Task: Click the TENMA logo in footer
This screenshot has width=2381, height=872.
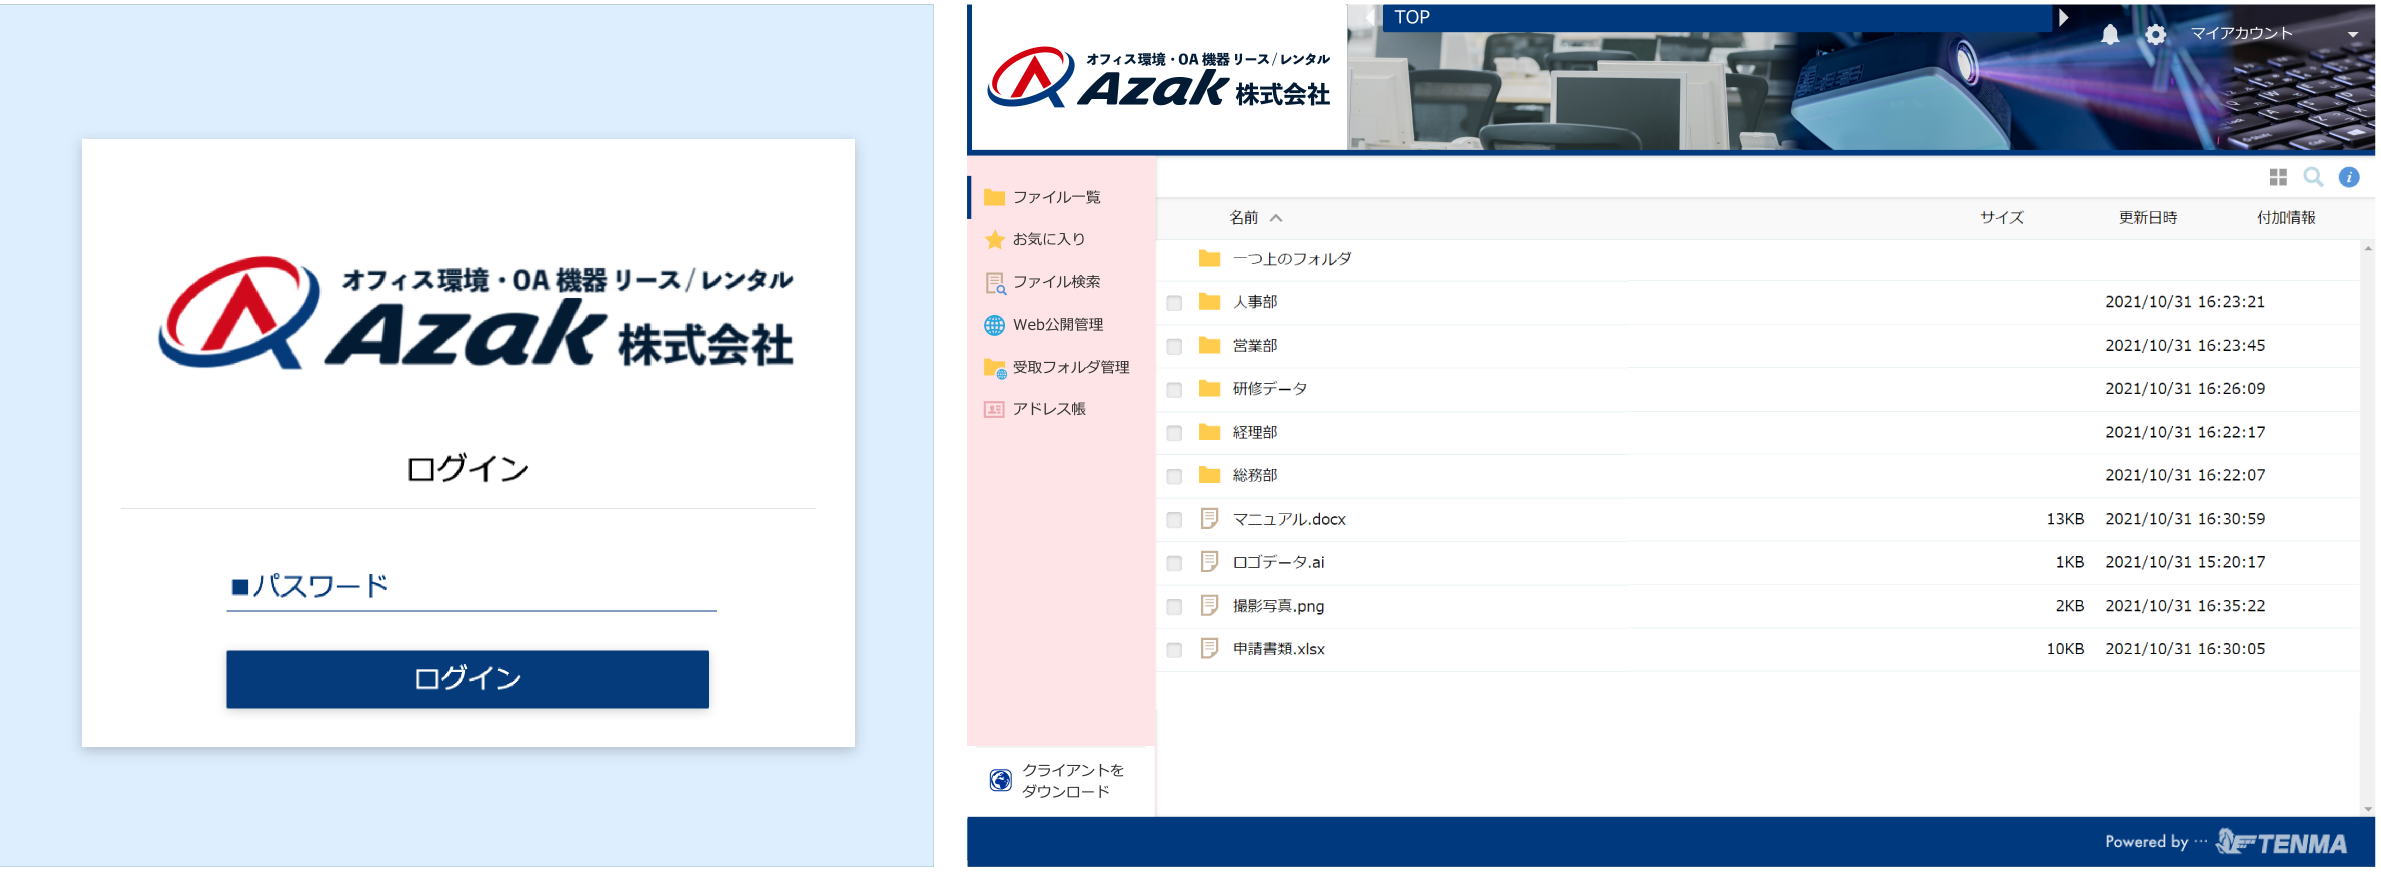Action: pyautogui.click(x=2281, y=842)
